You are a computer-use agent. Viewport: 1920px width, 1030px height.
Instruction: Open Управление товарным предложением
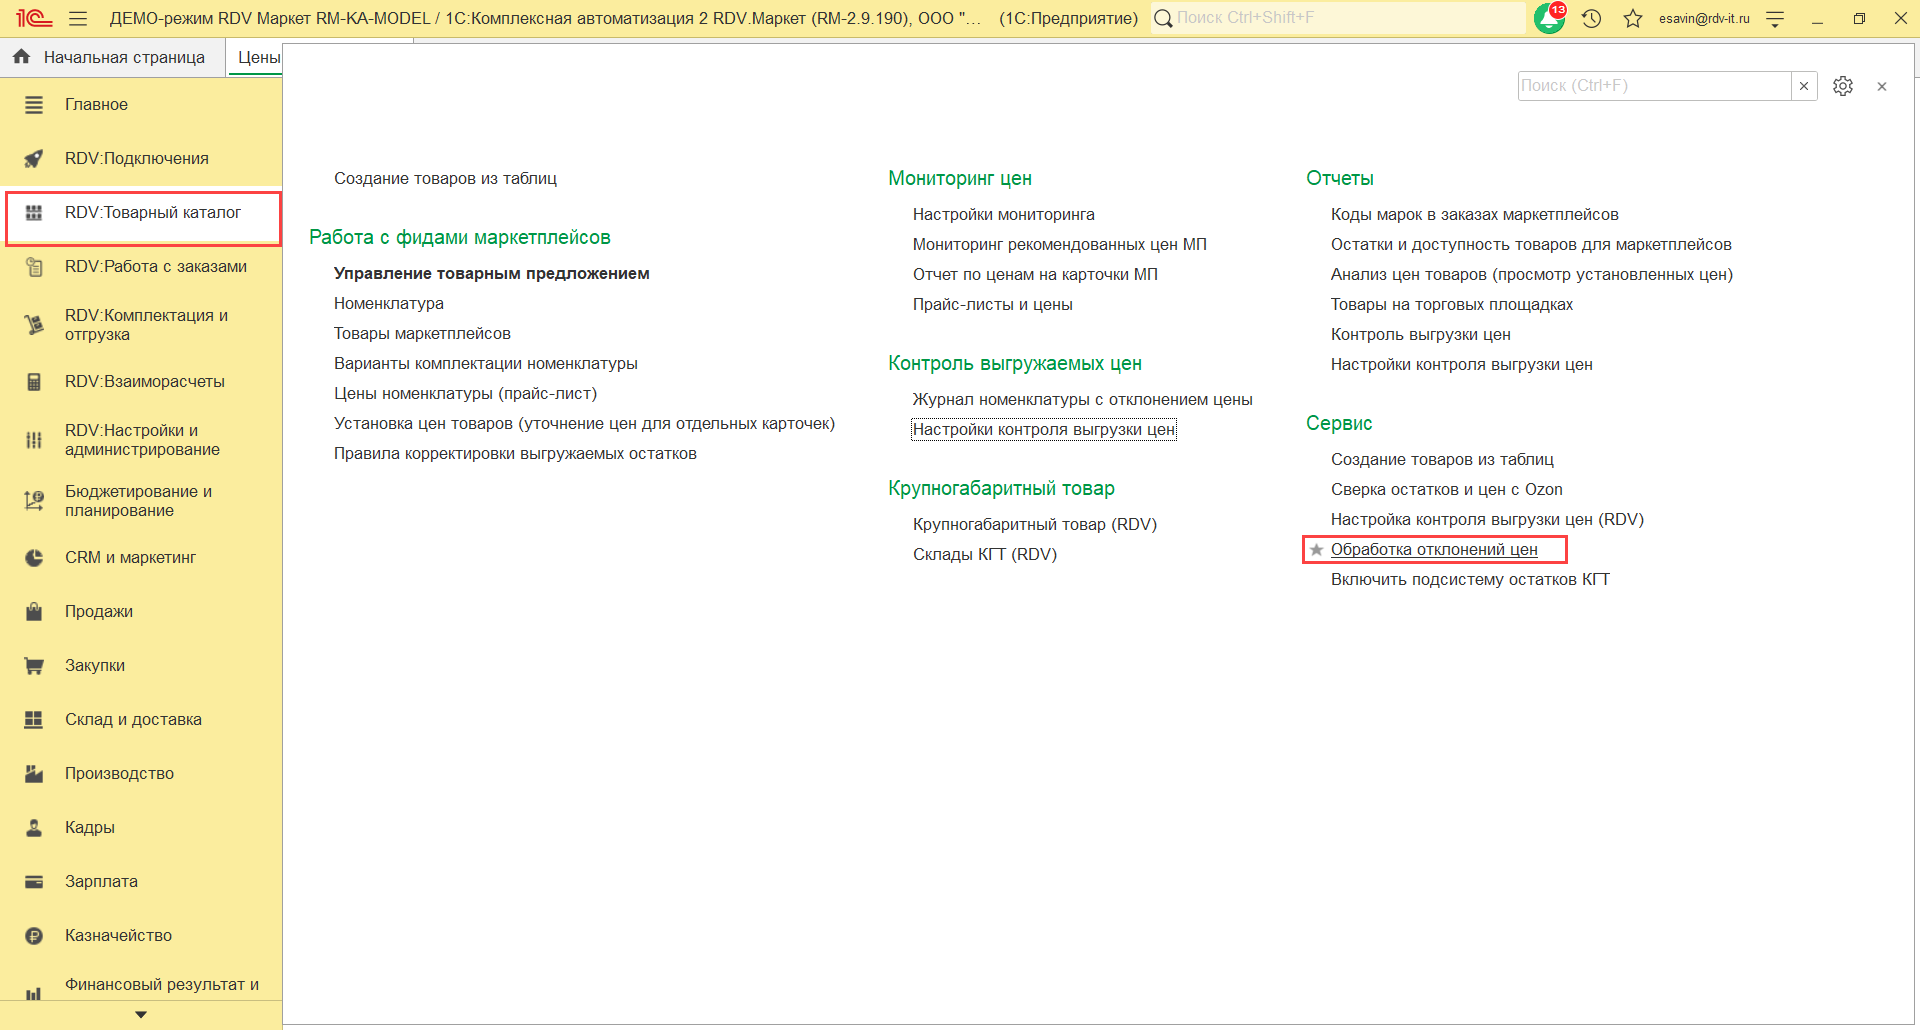pyautogui.click(x=492, y=274)
